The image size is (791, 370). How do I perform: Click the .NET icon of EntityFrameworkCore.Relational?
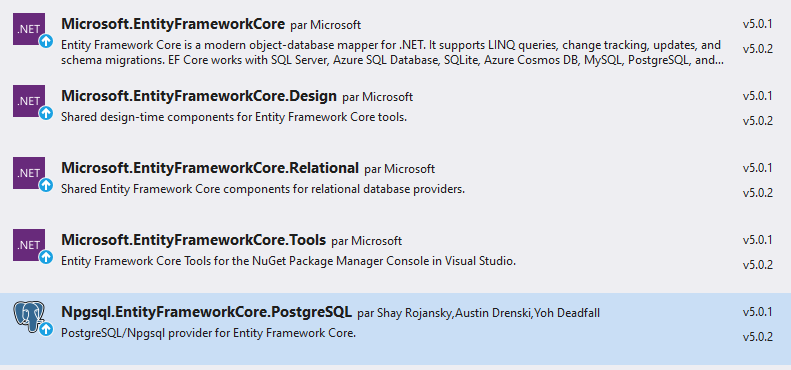29,173
